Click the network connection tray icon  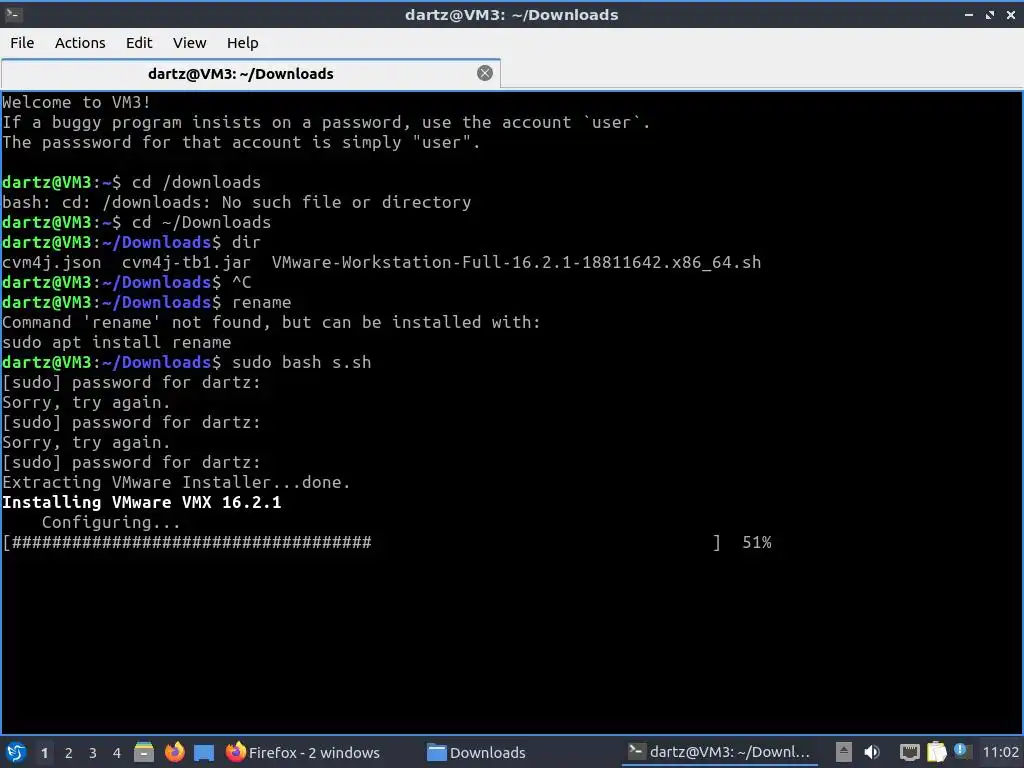tap(909, 752)
